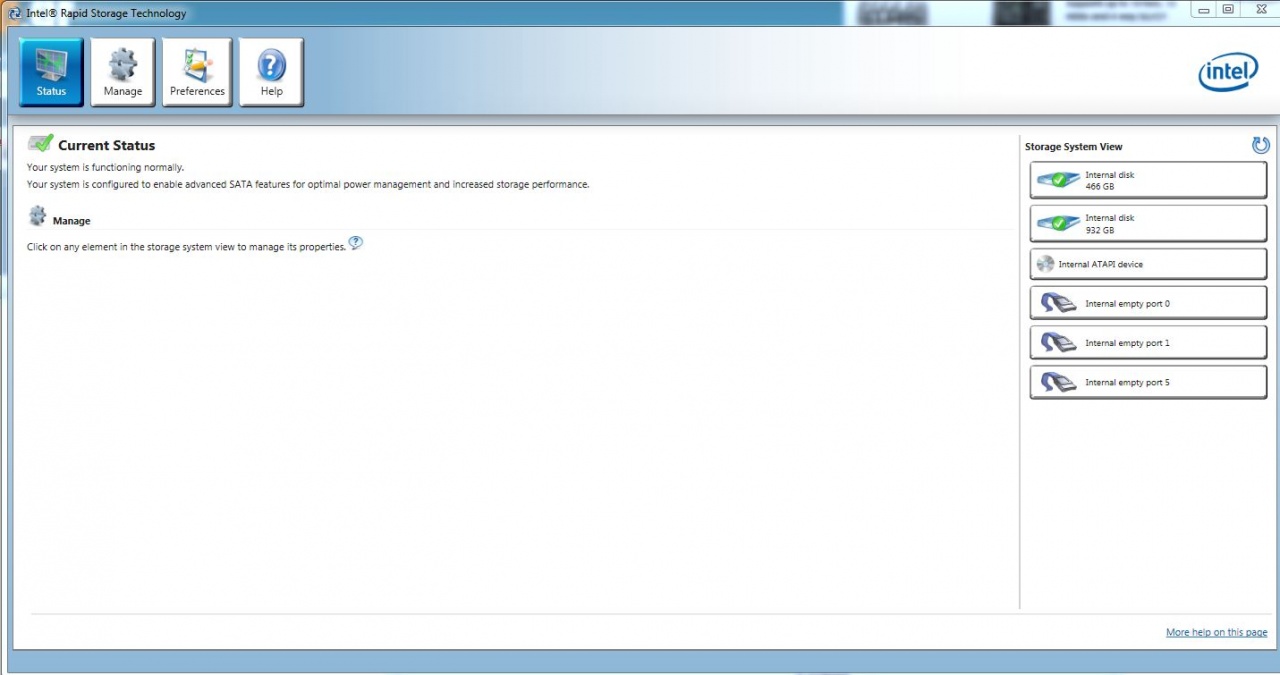Image resolution: width=1280 pixels, height=675 pixels.
Task: Open the Help tab
Action: point(271,72)
